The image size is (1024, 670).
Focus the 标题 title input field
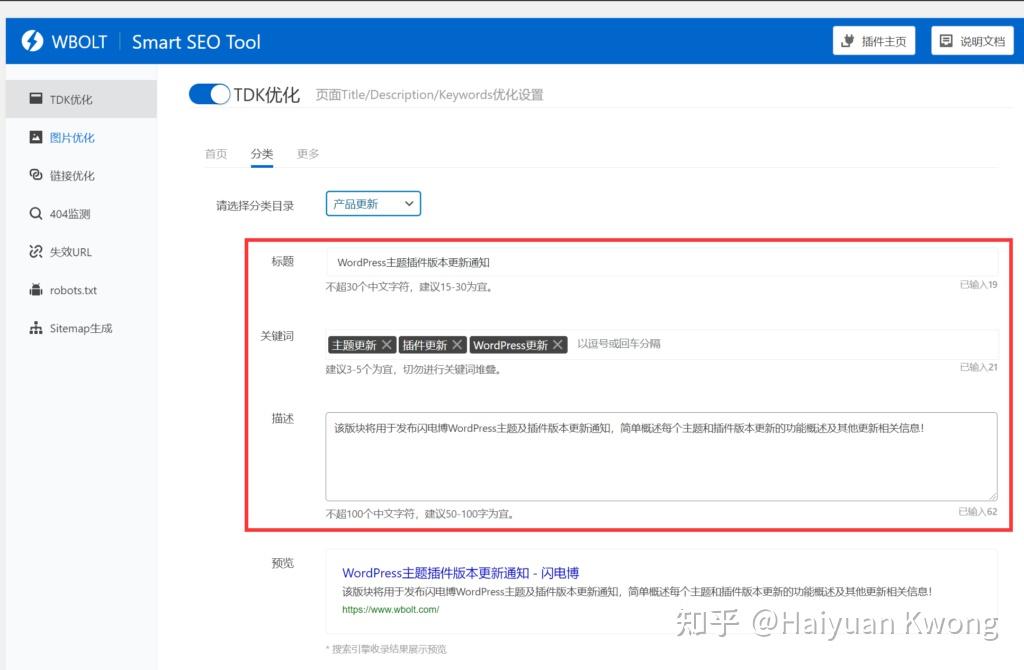pyautogui.click(x=662, y=262)
